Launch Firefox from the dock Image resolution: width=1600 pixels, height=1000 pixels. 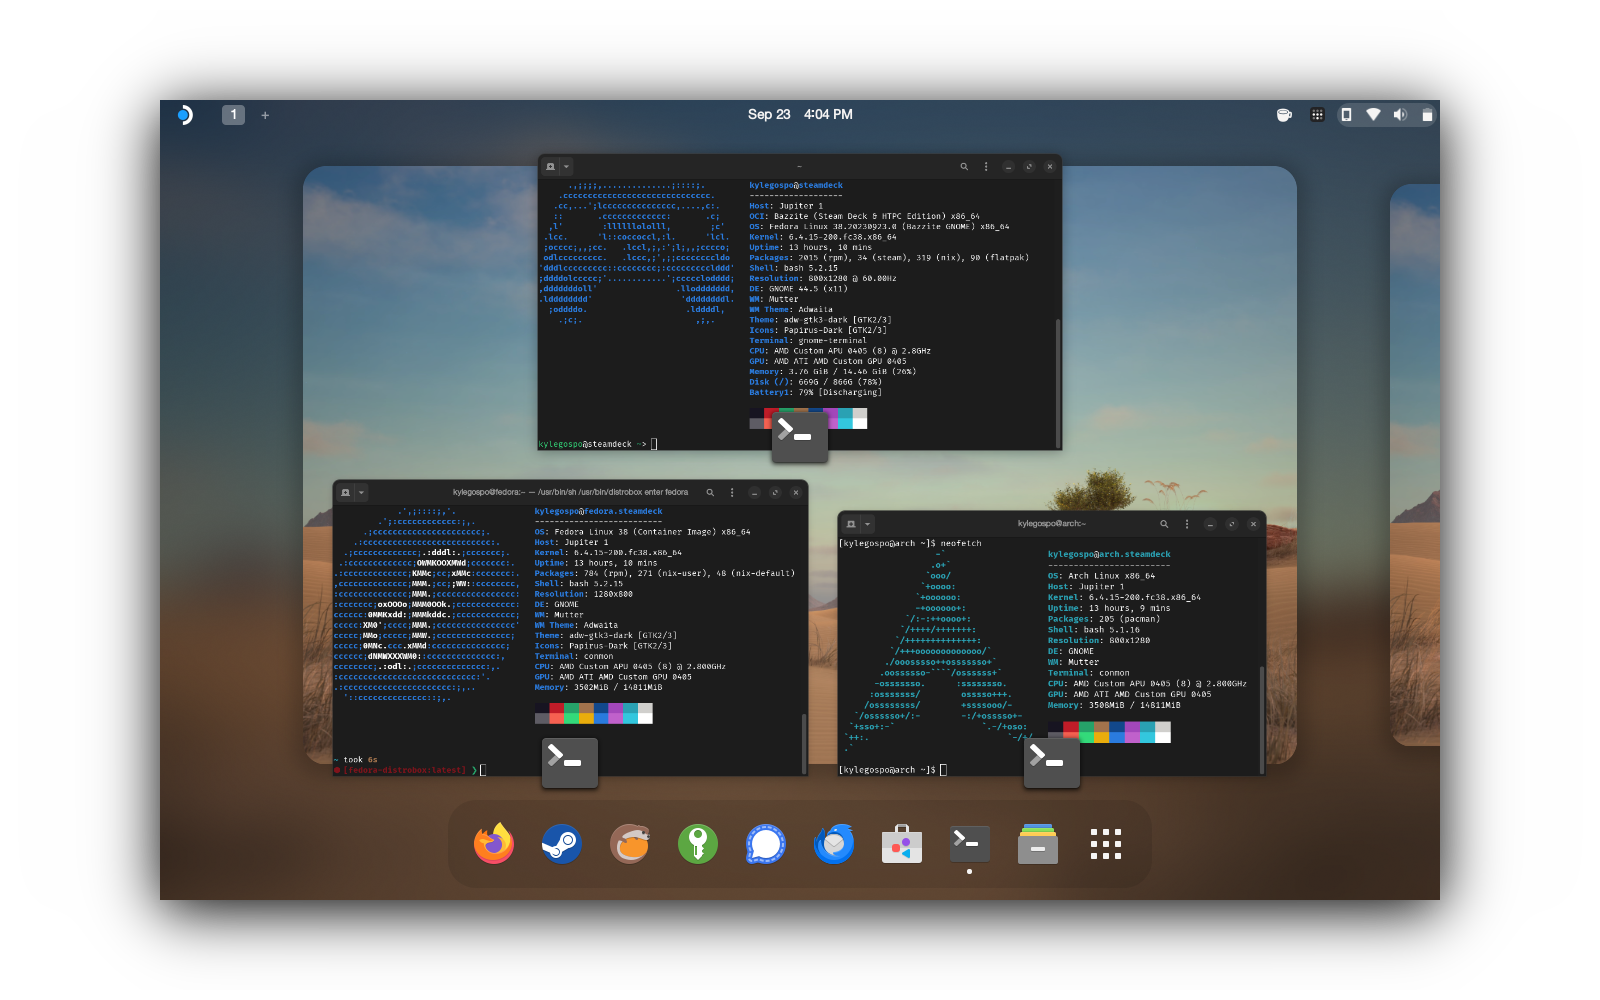pyautogui.click(x=494, y=844)
